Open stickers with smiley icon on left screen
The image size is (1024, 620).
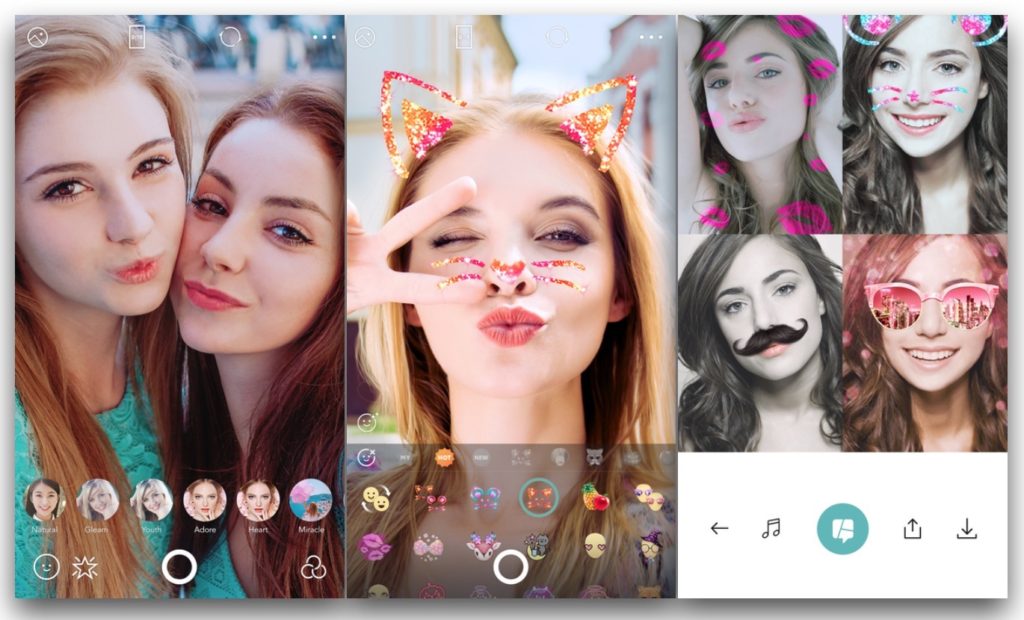pyautogui.click(x=45, y=566)
